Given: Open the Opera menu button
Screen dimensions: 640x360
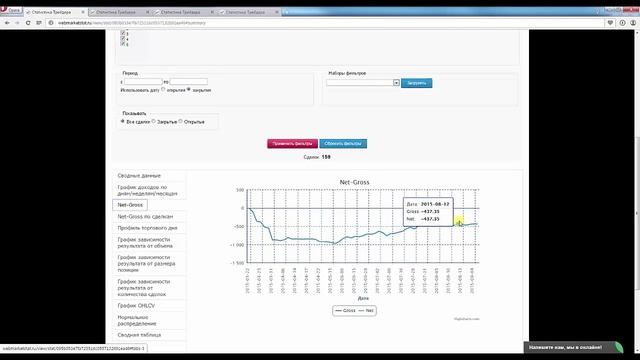Looking at the screenshot, I should (11, 11).
